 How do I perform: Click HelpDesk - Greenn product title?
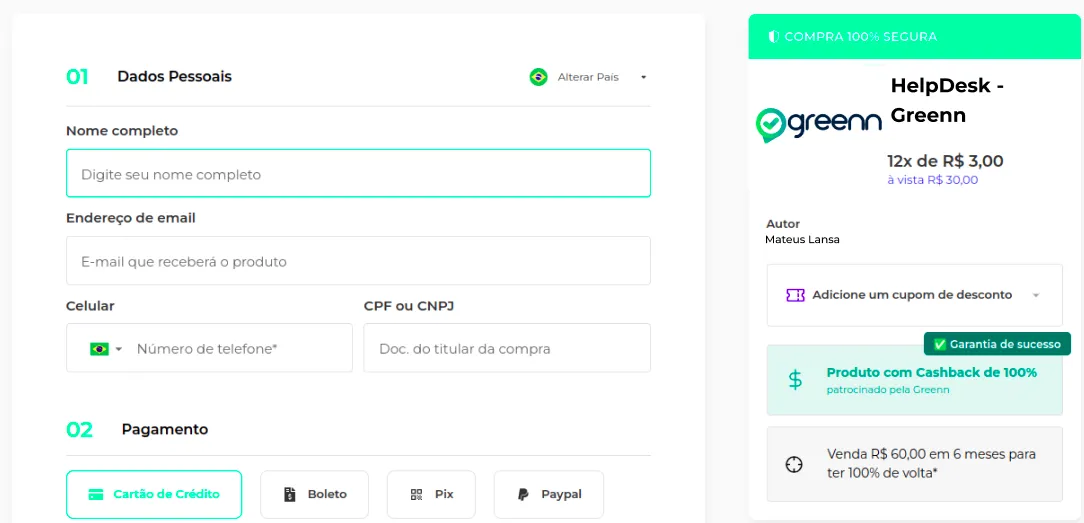pyautogui.click(x=947, y=101)
